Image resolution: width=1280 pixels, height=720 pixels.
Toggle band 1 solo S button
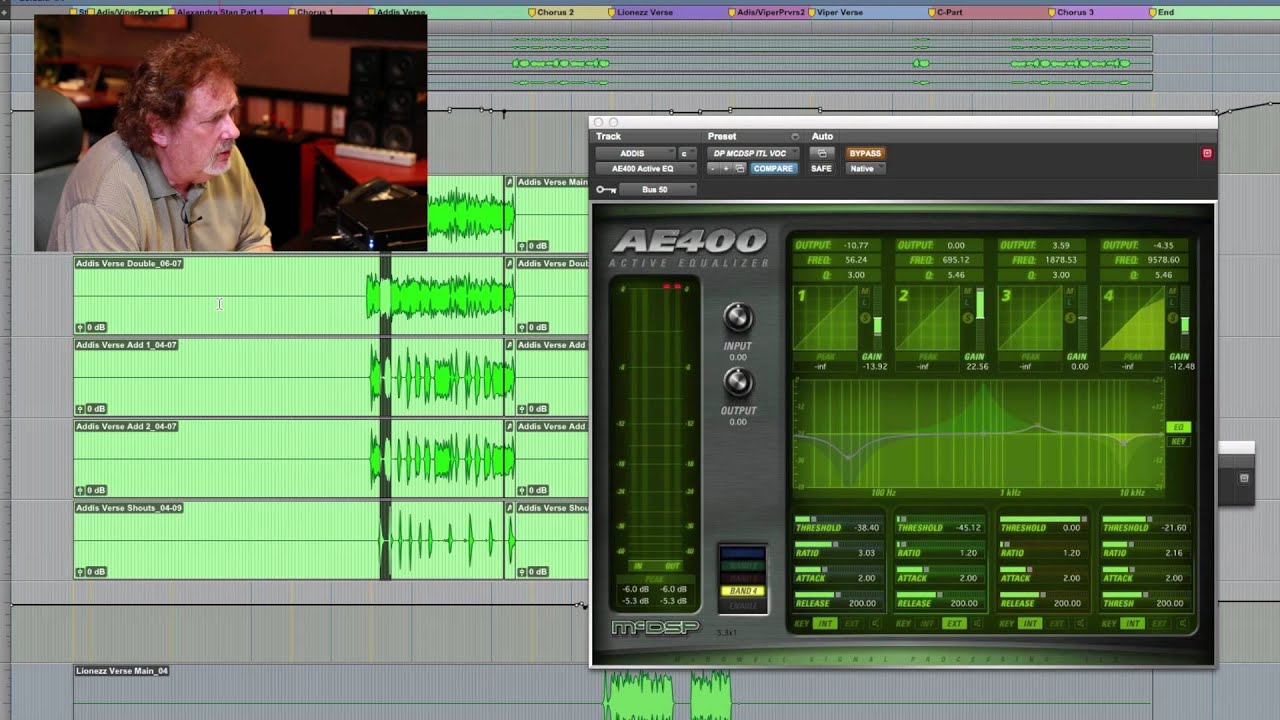click(865, 318)
